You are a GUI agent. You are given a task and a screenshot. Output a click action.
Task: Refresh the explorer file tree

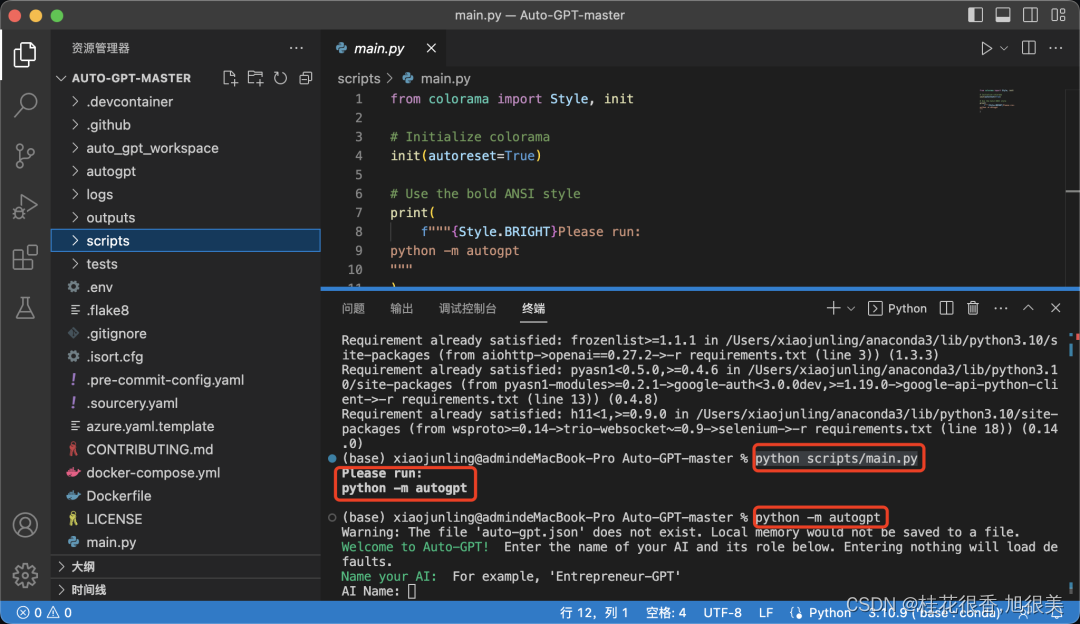280,78
